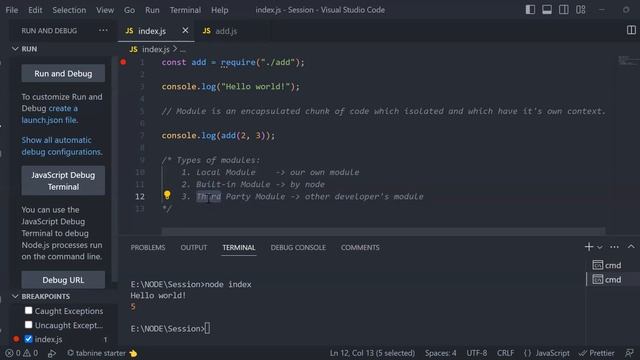Maximize the panel with the up chevron
This screenshot has width=640, height=360.
point(631,247)
